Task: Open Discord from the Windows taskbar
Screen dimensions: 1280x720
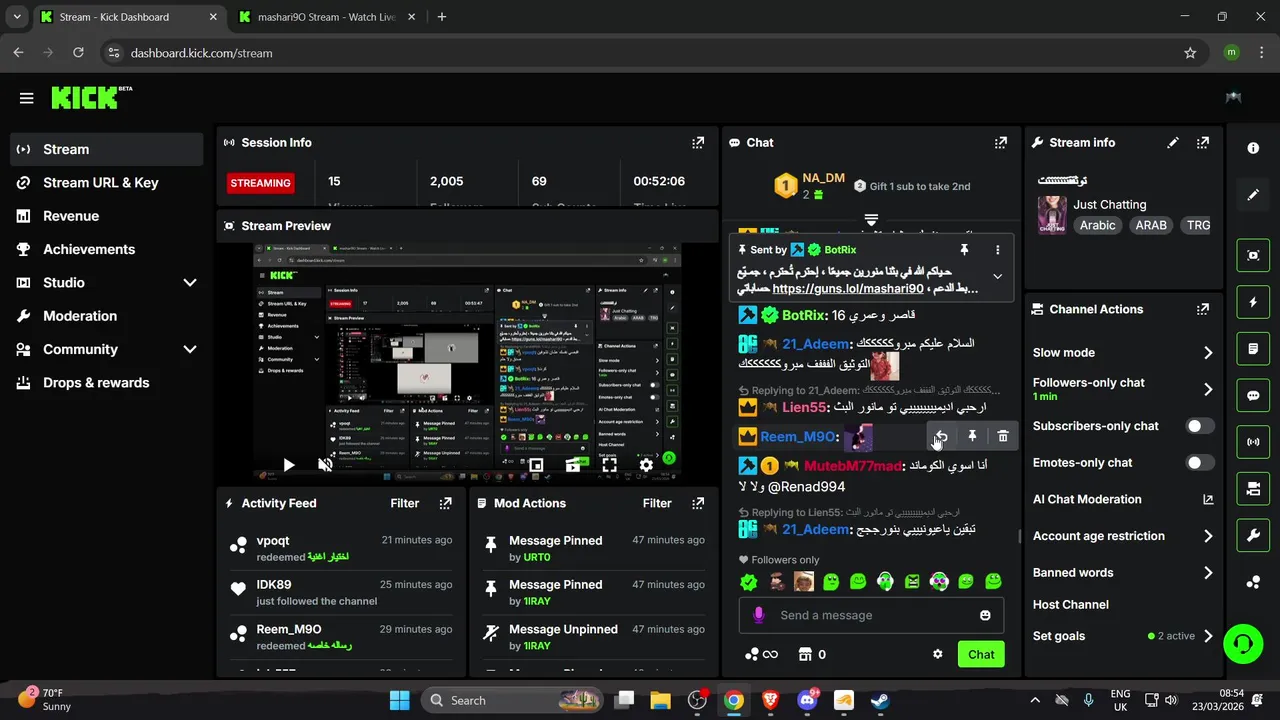Action: (807, 701)
